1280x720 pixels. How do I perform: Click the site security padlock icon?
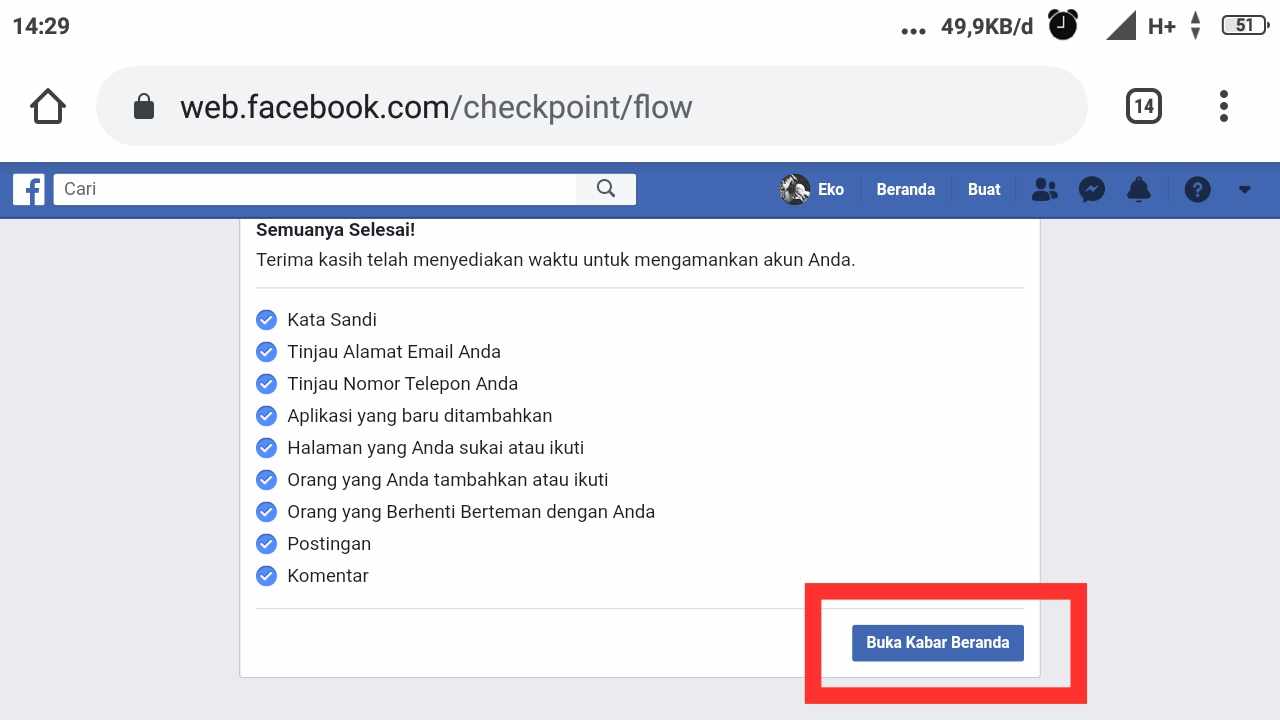pyautogui.click(x=143, y=106)
